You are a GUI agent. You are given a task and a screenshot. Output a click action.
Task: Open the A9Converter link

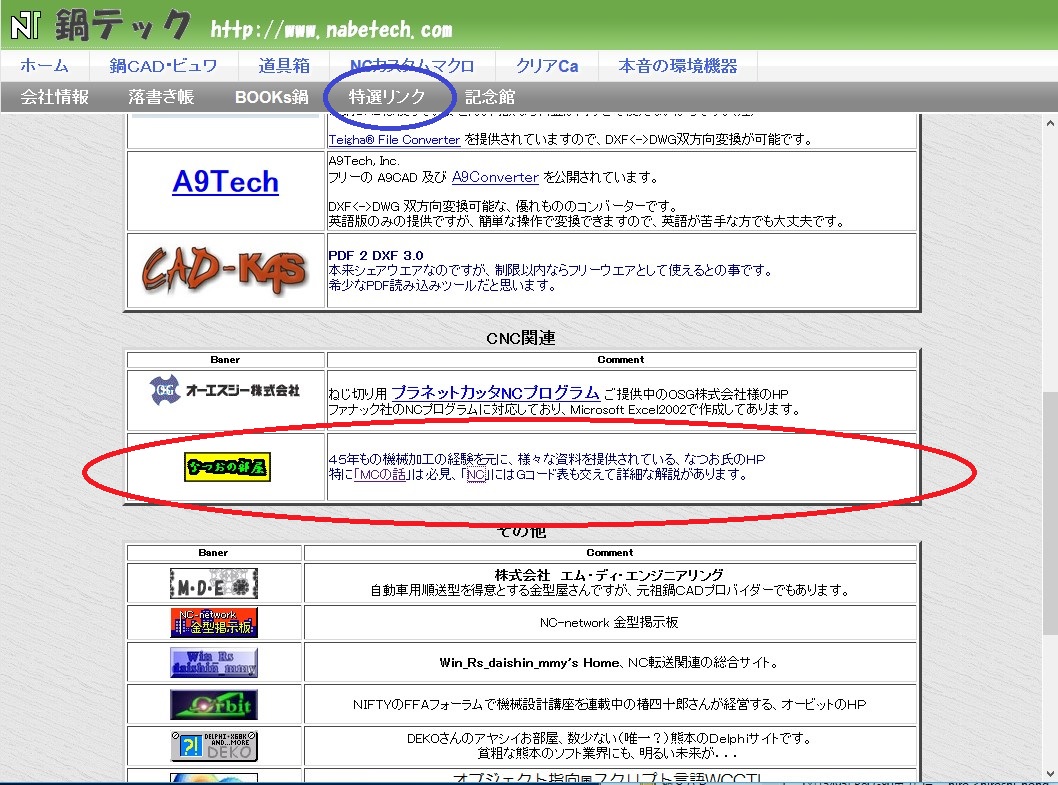[x=495, y=178]
